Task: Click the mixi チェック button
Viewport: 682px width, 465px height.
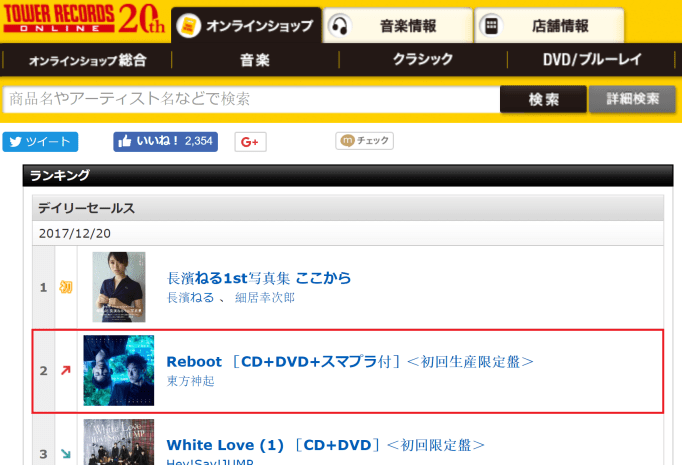Action: pos(364,141)
